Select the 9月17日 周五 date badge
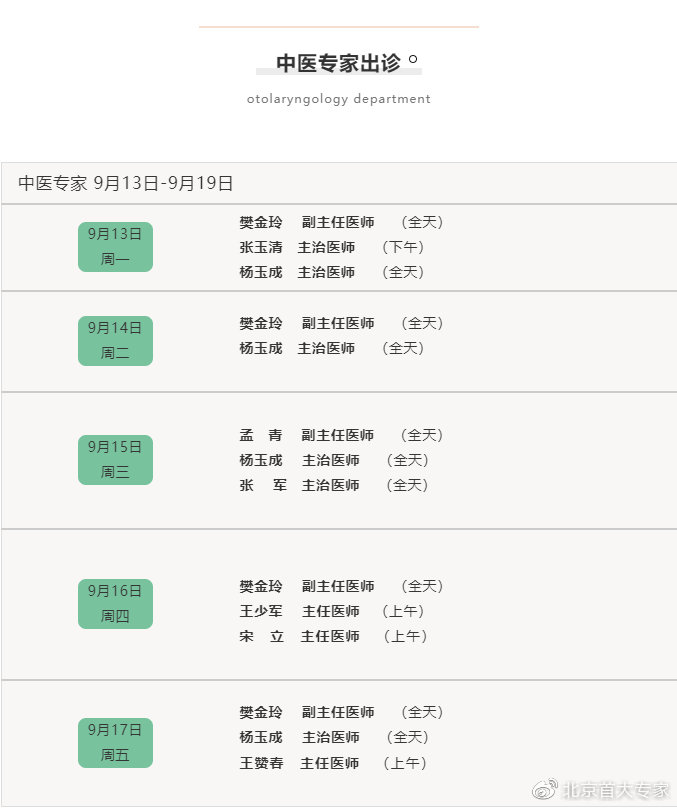Viewport: 677px width, 808px height. [115, 743]
